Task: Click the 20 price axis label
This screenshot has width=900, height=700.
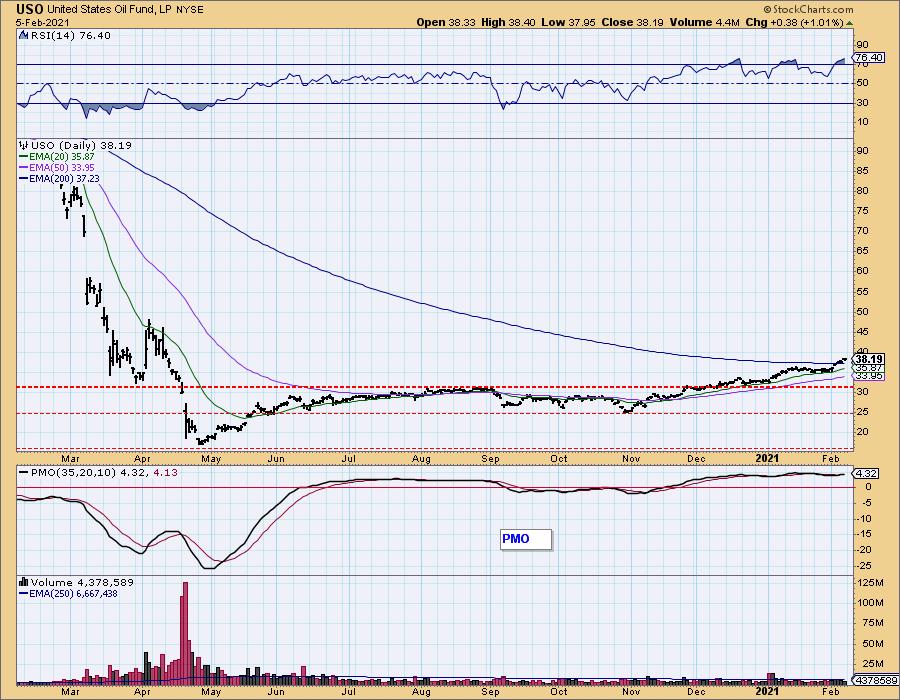Action: pos(862,431)
